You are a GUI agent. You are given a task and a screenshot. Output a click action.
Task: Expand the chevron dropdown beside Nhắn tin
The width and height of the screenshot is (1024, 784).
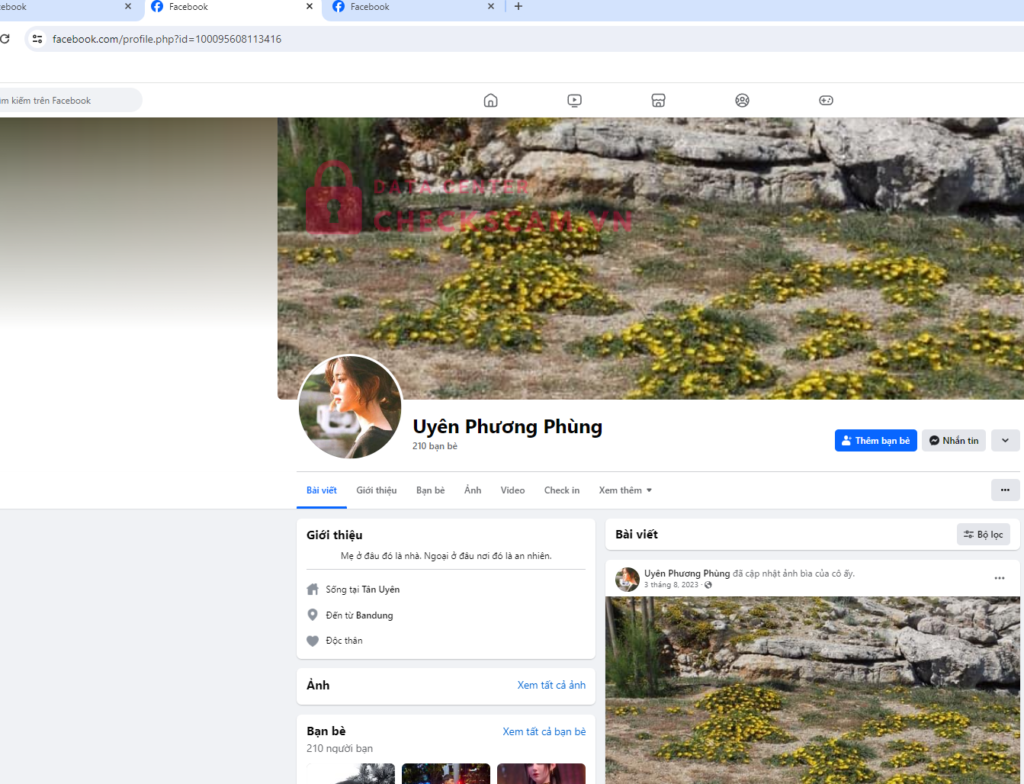pos(1005,441)
